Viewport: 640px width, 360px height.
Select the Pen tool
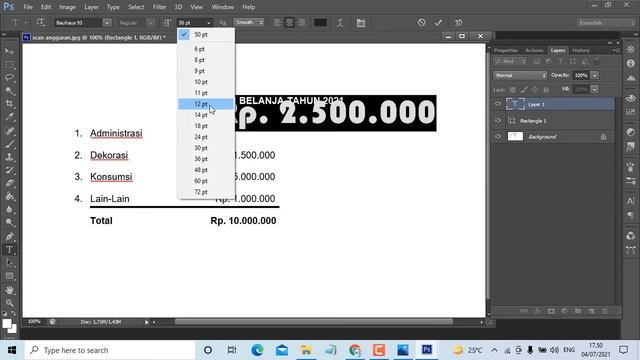[x=9, y=236]
